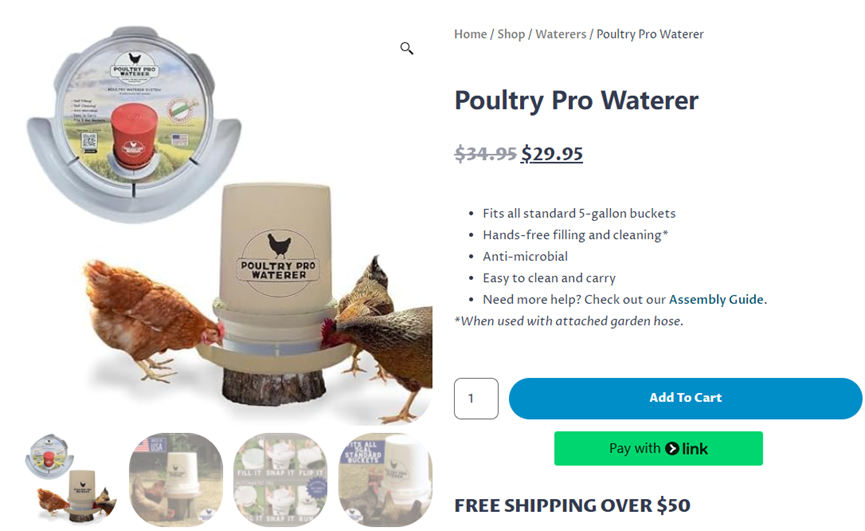Click the $29.95 sale price
The height and width of the screenshot is (531, 865).
[x=552, y=153]
